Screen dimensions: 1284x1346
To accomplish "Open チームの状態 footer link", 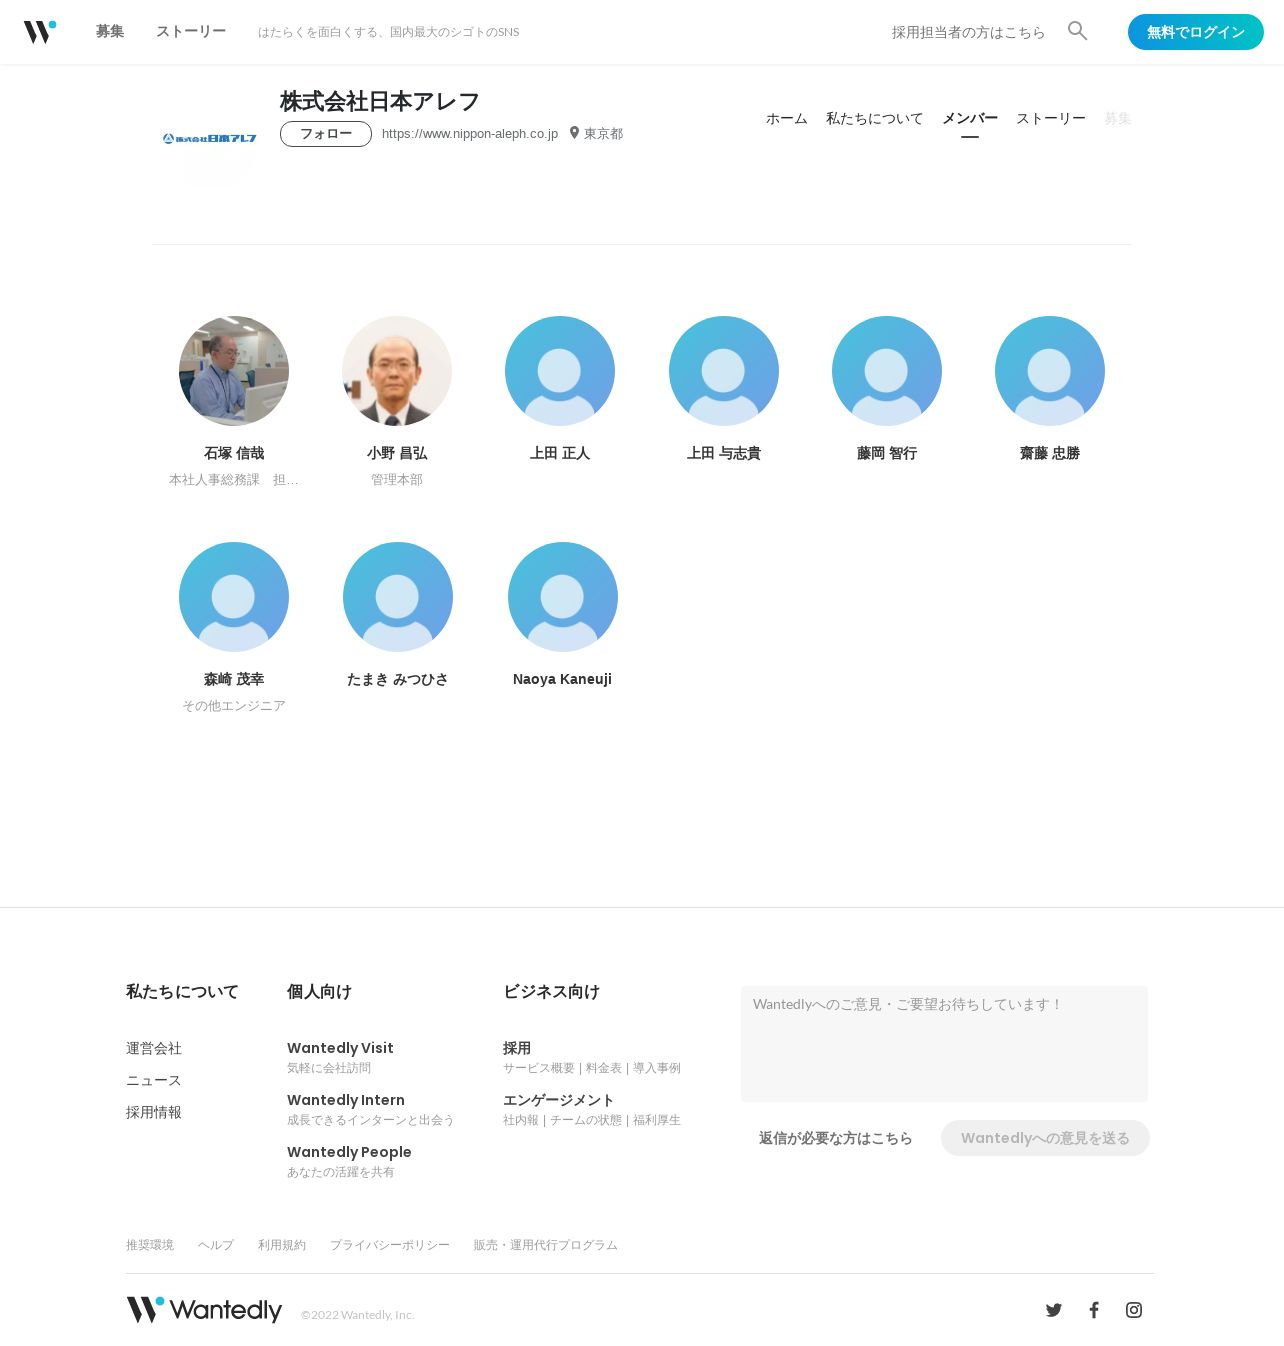I will click(x=586, y=1120).
